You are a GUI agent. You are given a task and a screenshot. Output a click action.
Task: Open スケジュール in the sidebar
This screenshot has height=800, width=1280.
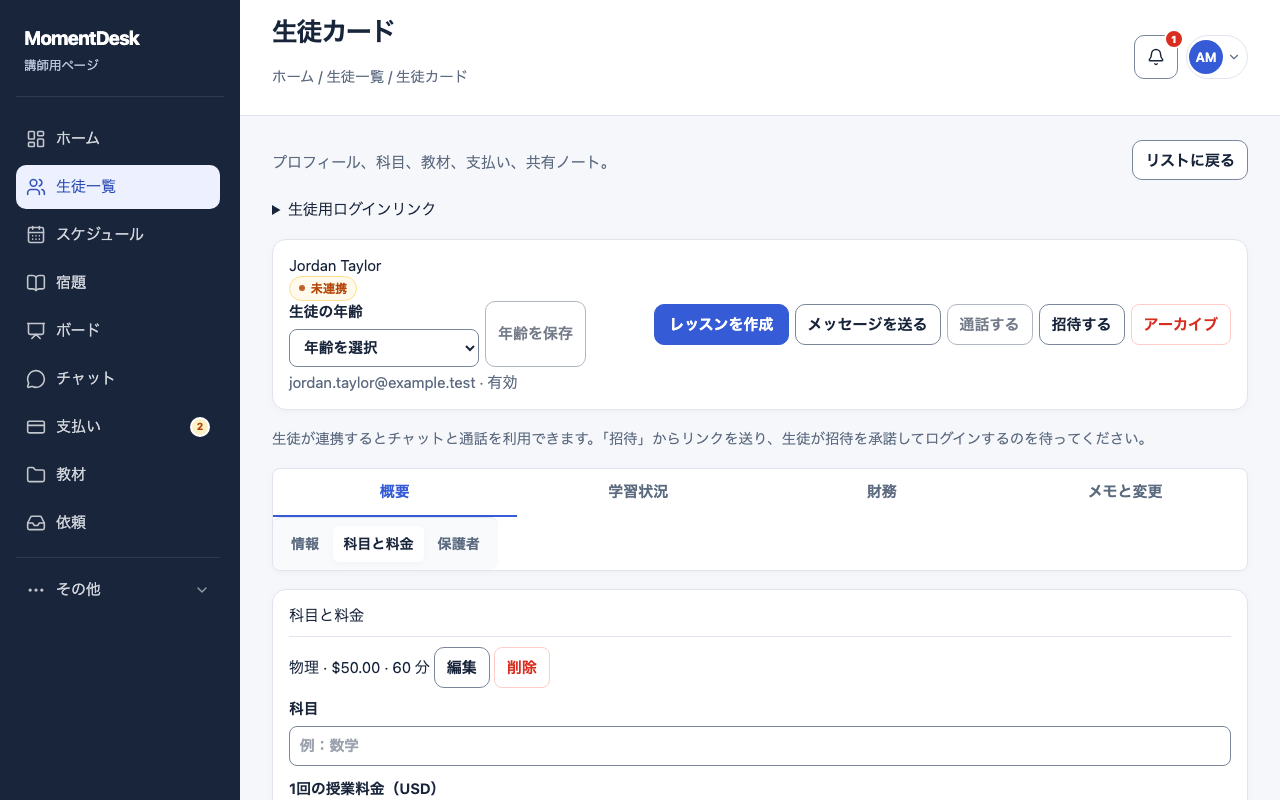[x=118, y=234]
